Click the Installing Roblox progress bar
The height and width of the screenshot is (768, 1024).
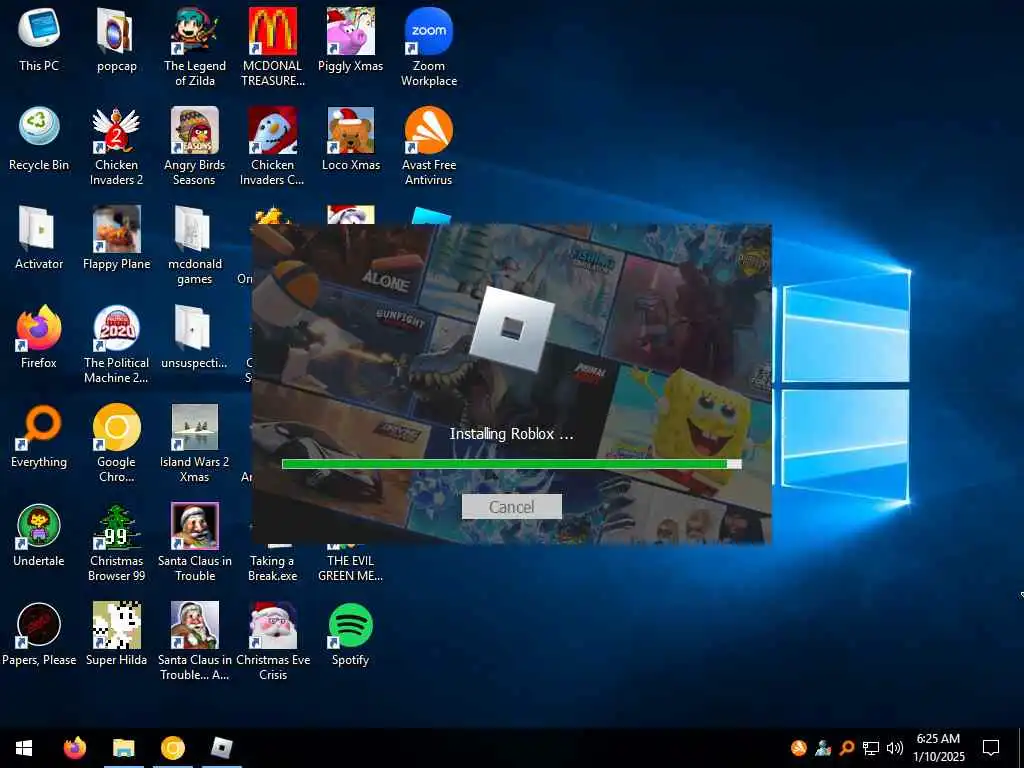pos(511,464)
